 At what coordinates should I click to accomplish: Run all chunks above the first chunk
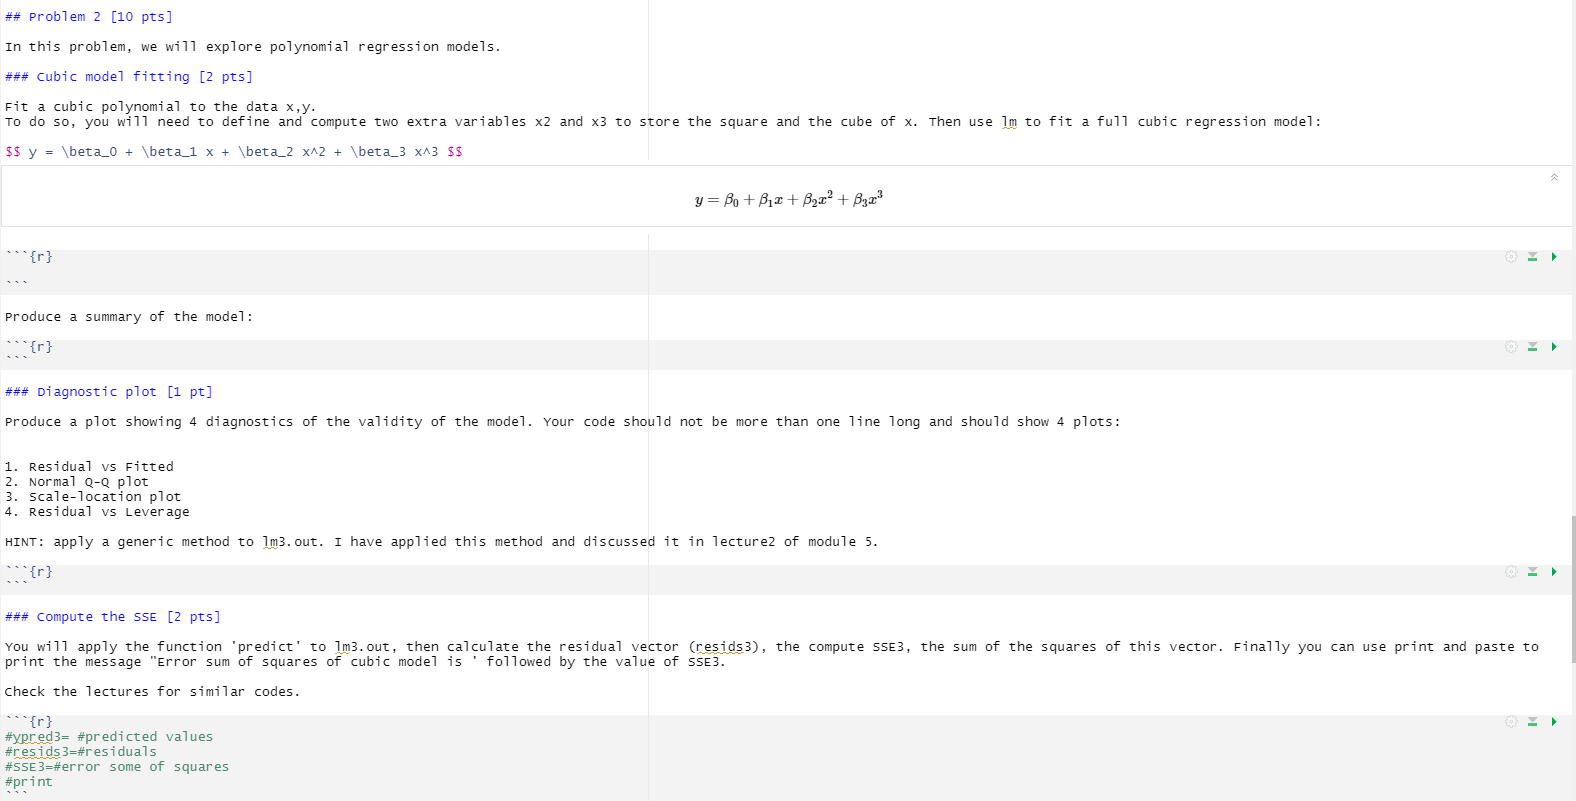1531,257
